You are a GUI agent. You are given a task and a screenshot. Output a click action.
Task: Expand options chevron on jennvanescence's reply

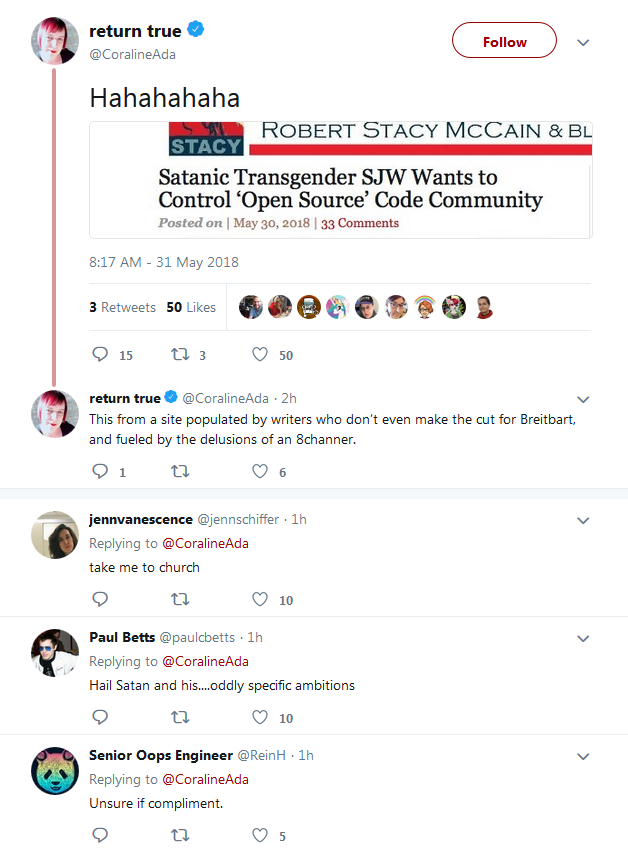click(583, 520)
